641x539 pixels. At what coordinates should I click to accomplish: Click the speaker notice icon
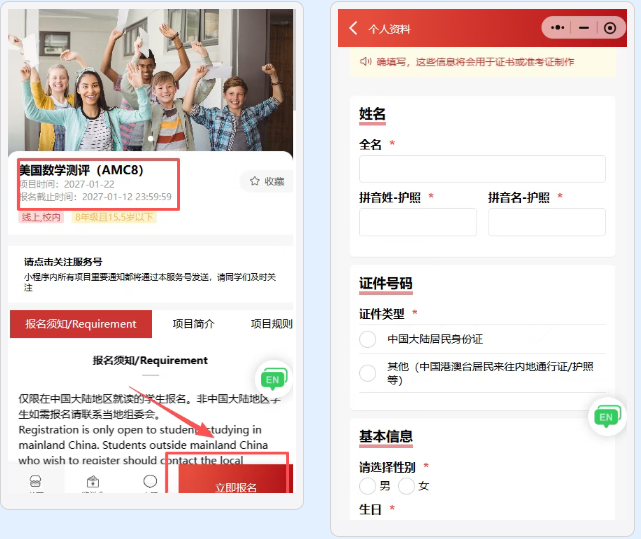click(x=365, y=61)
